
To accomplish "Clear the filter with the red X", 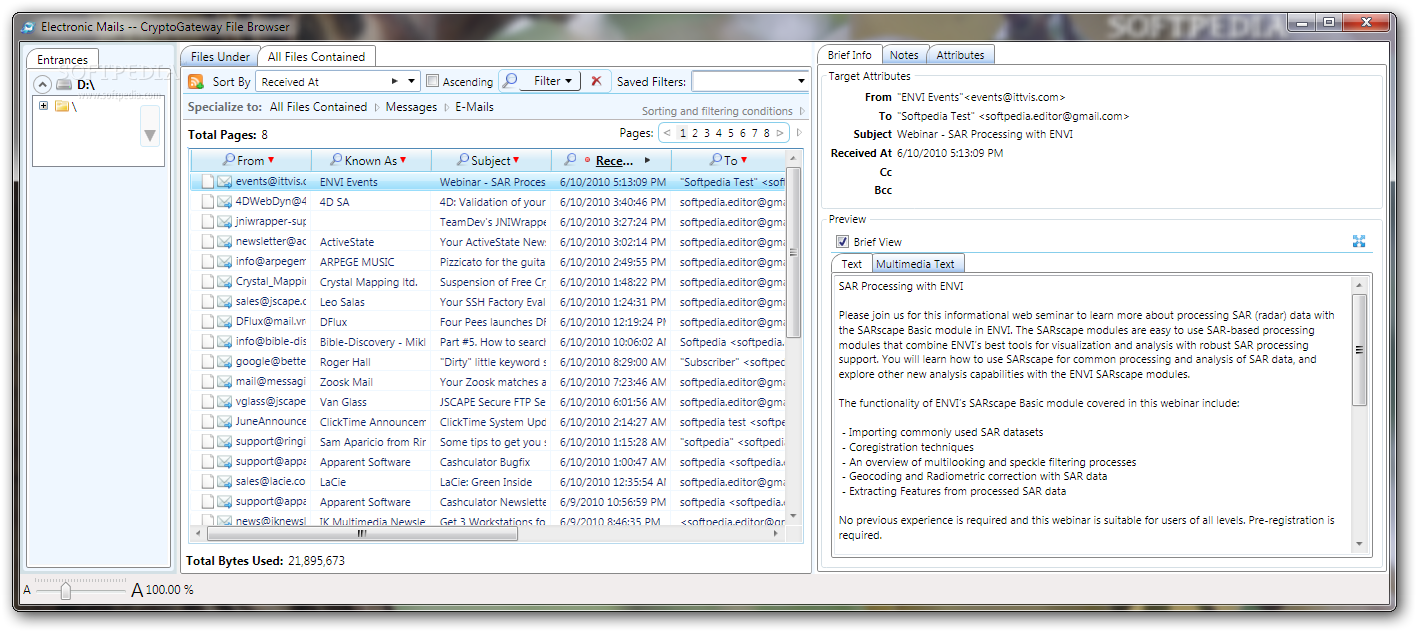I will (x=596, y=81).
